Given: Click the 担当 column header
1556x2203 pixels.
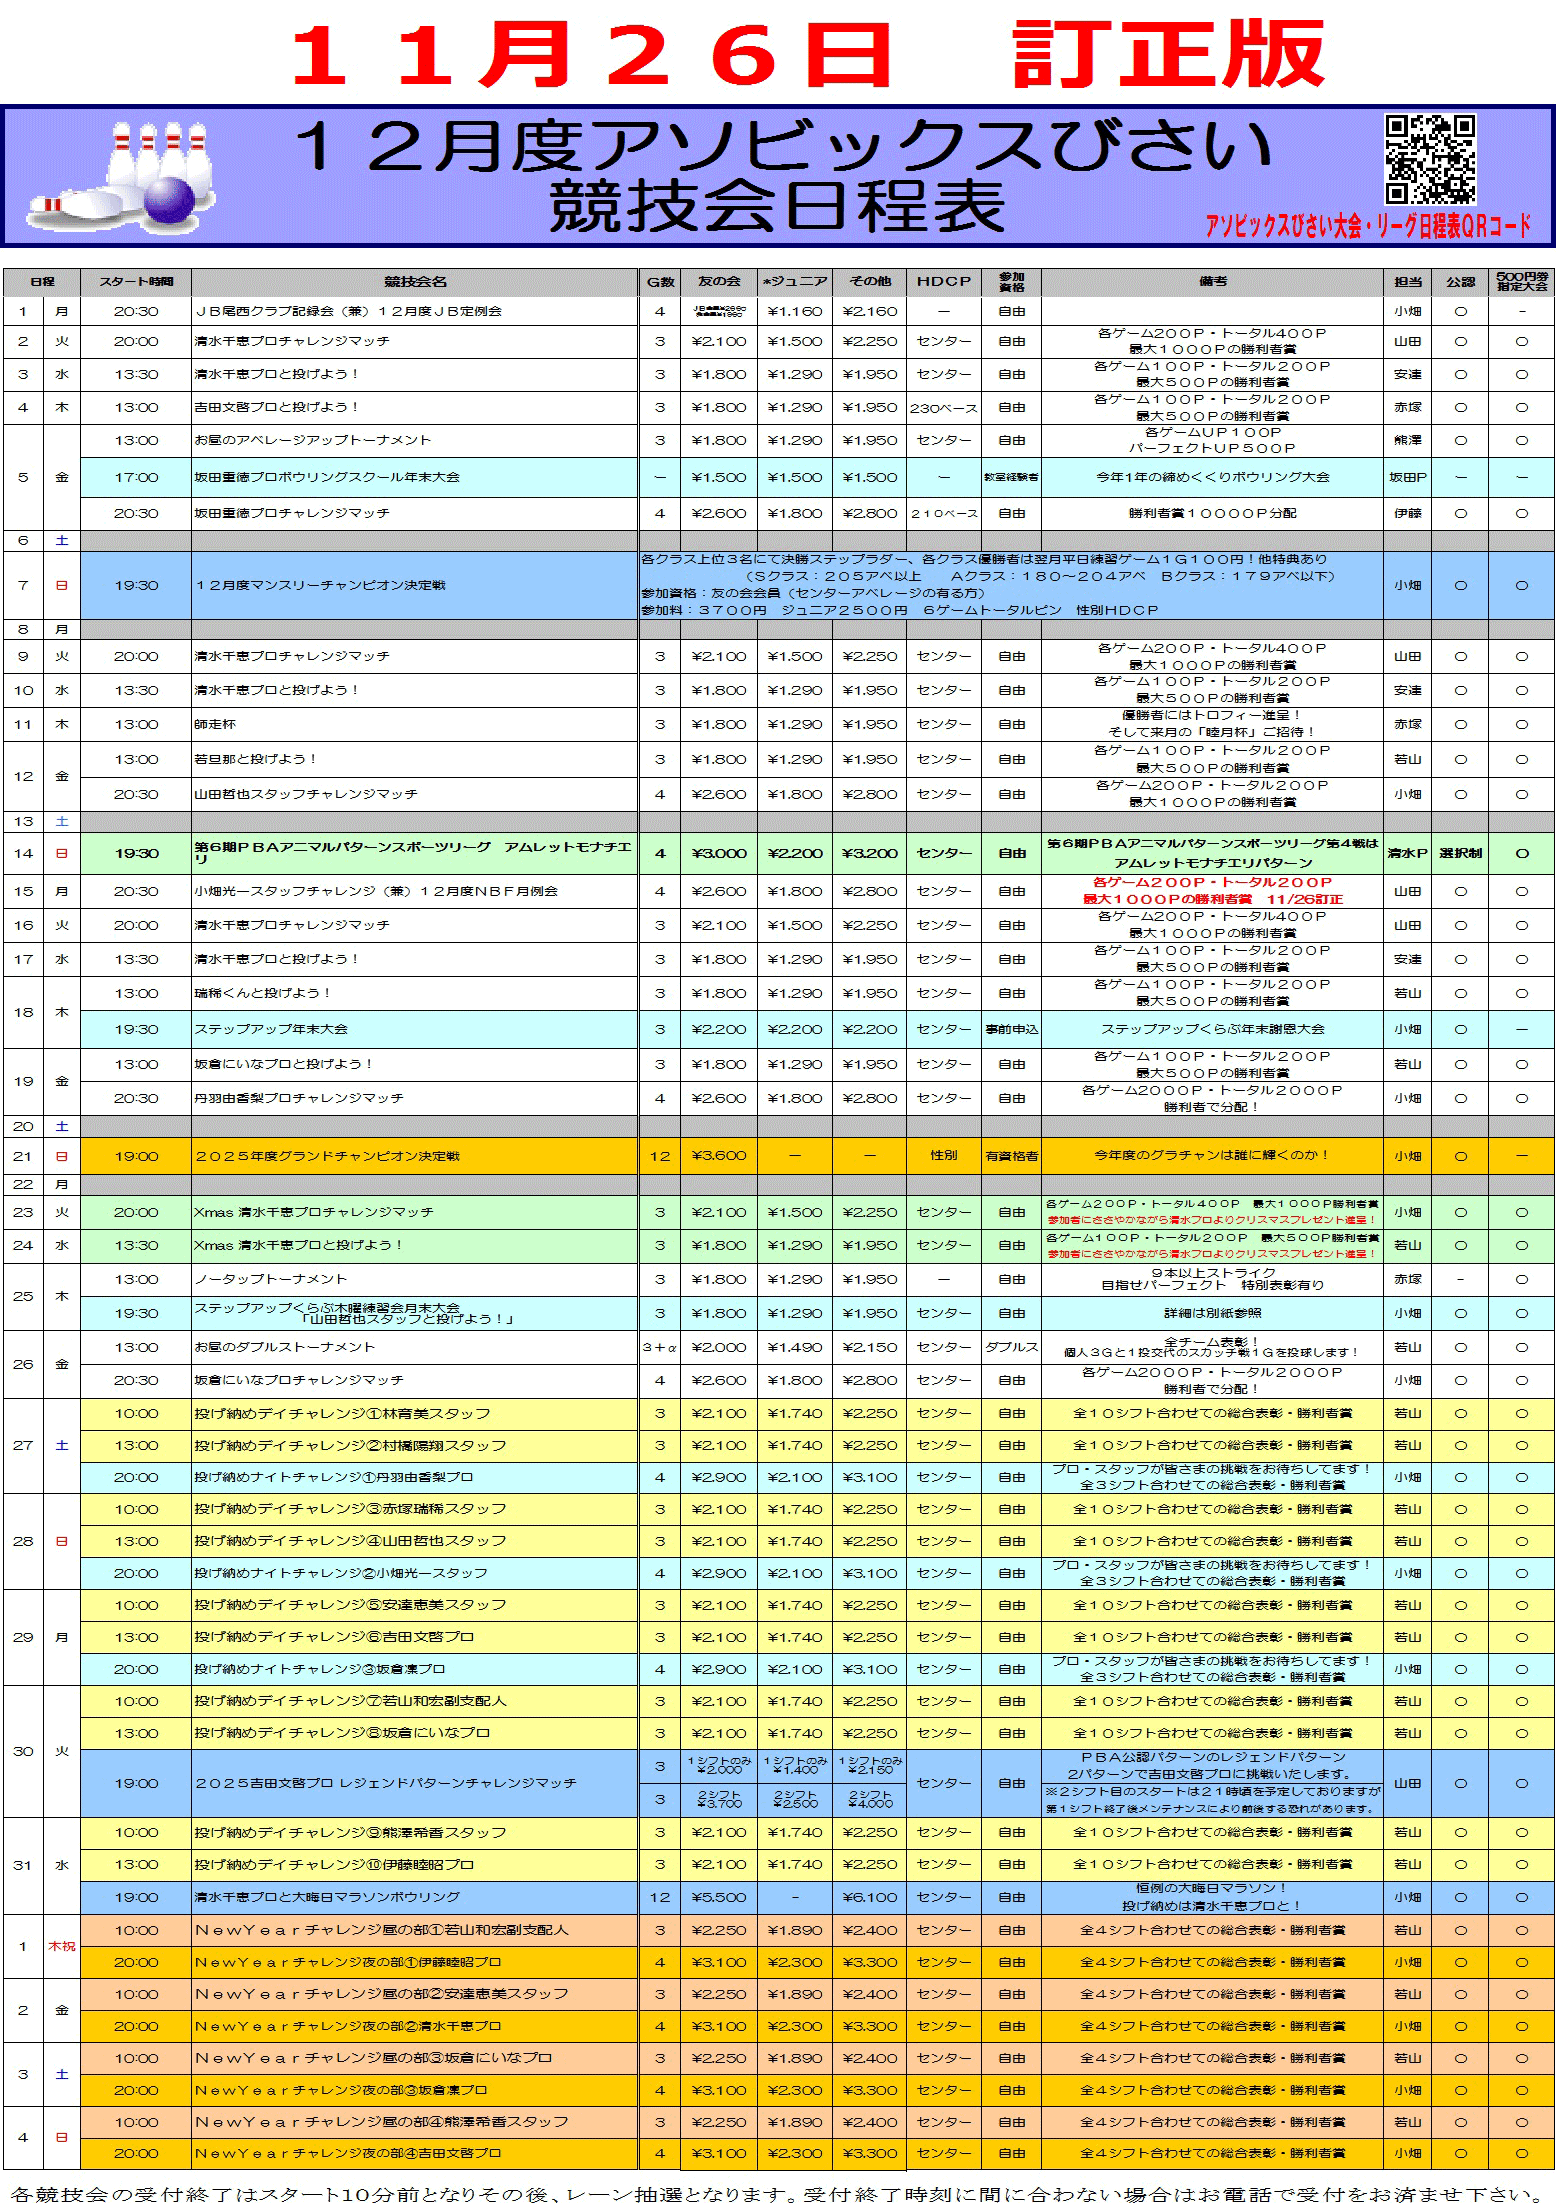Looking at the screenshot, I should (x=1407, y=282).
